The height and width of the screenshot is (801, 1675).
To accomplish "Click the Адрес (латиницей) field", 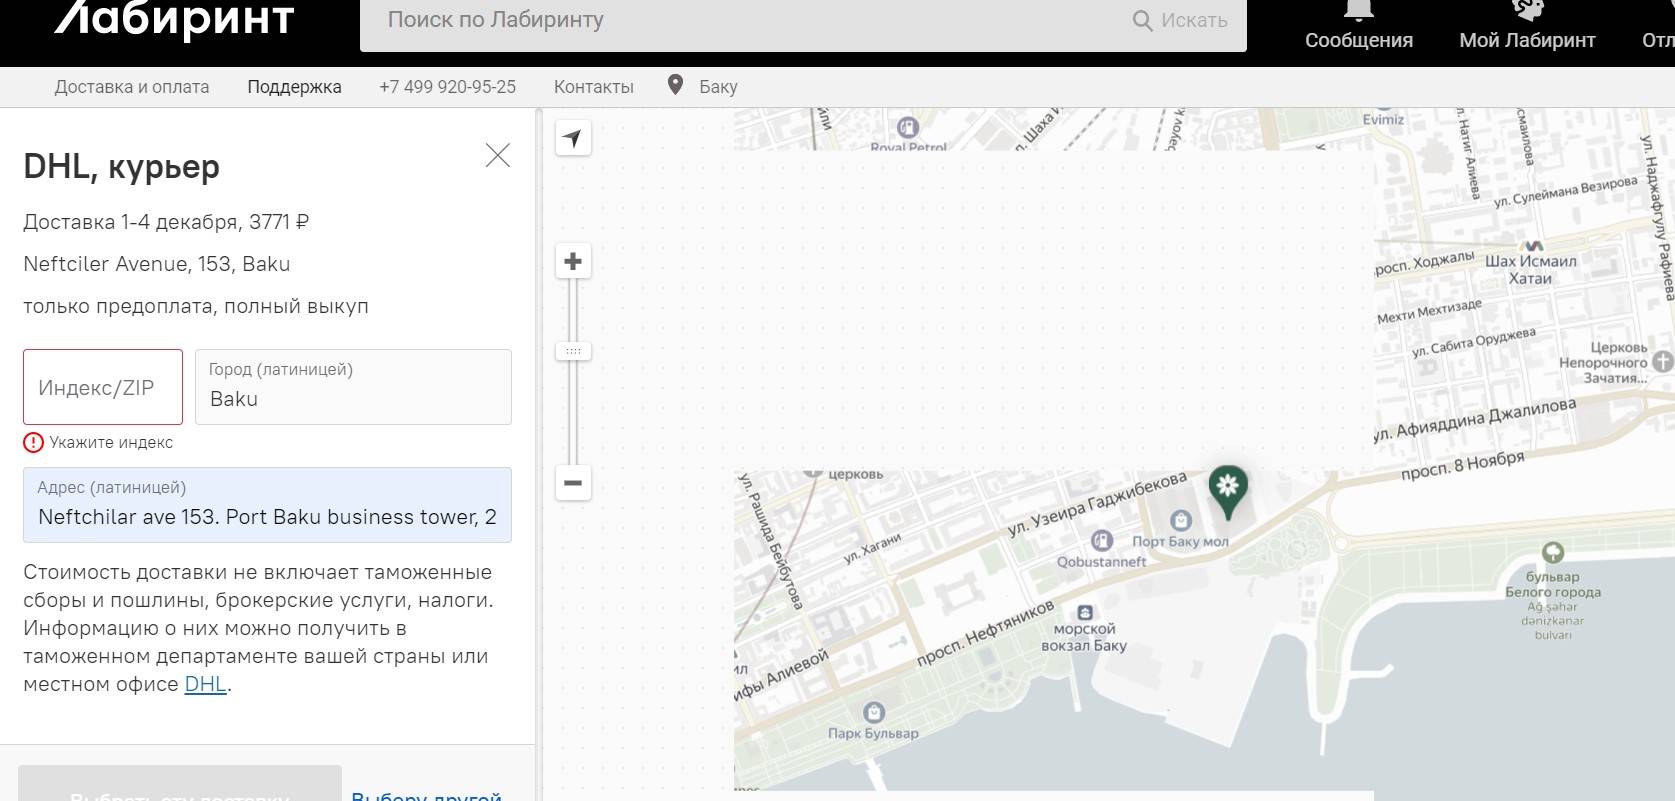I will point(267,505).
